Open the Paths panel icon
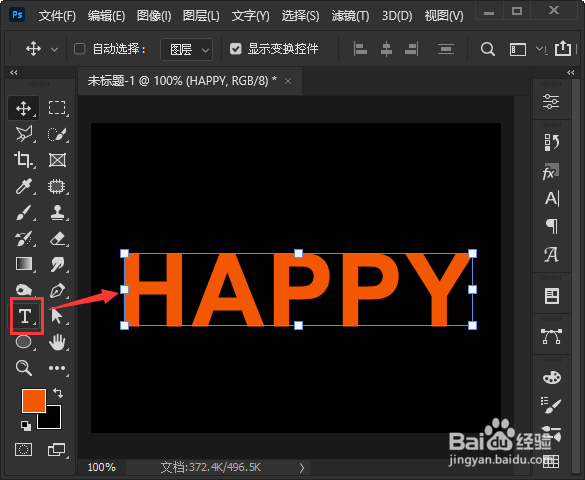 [x=551, y=336]
